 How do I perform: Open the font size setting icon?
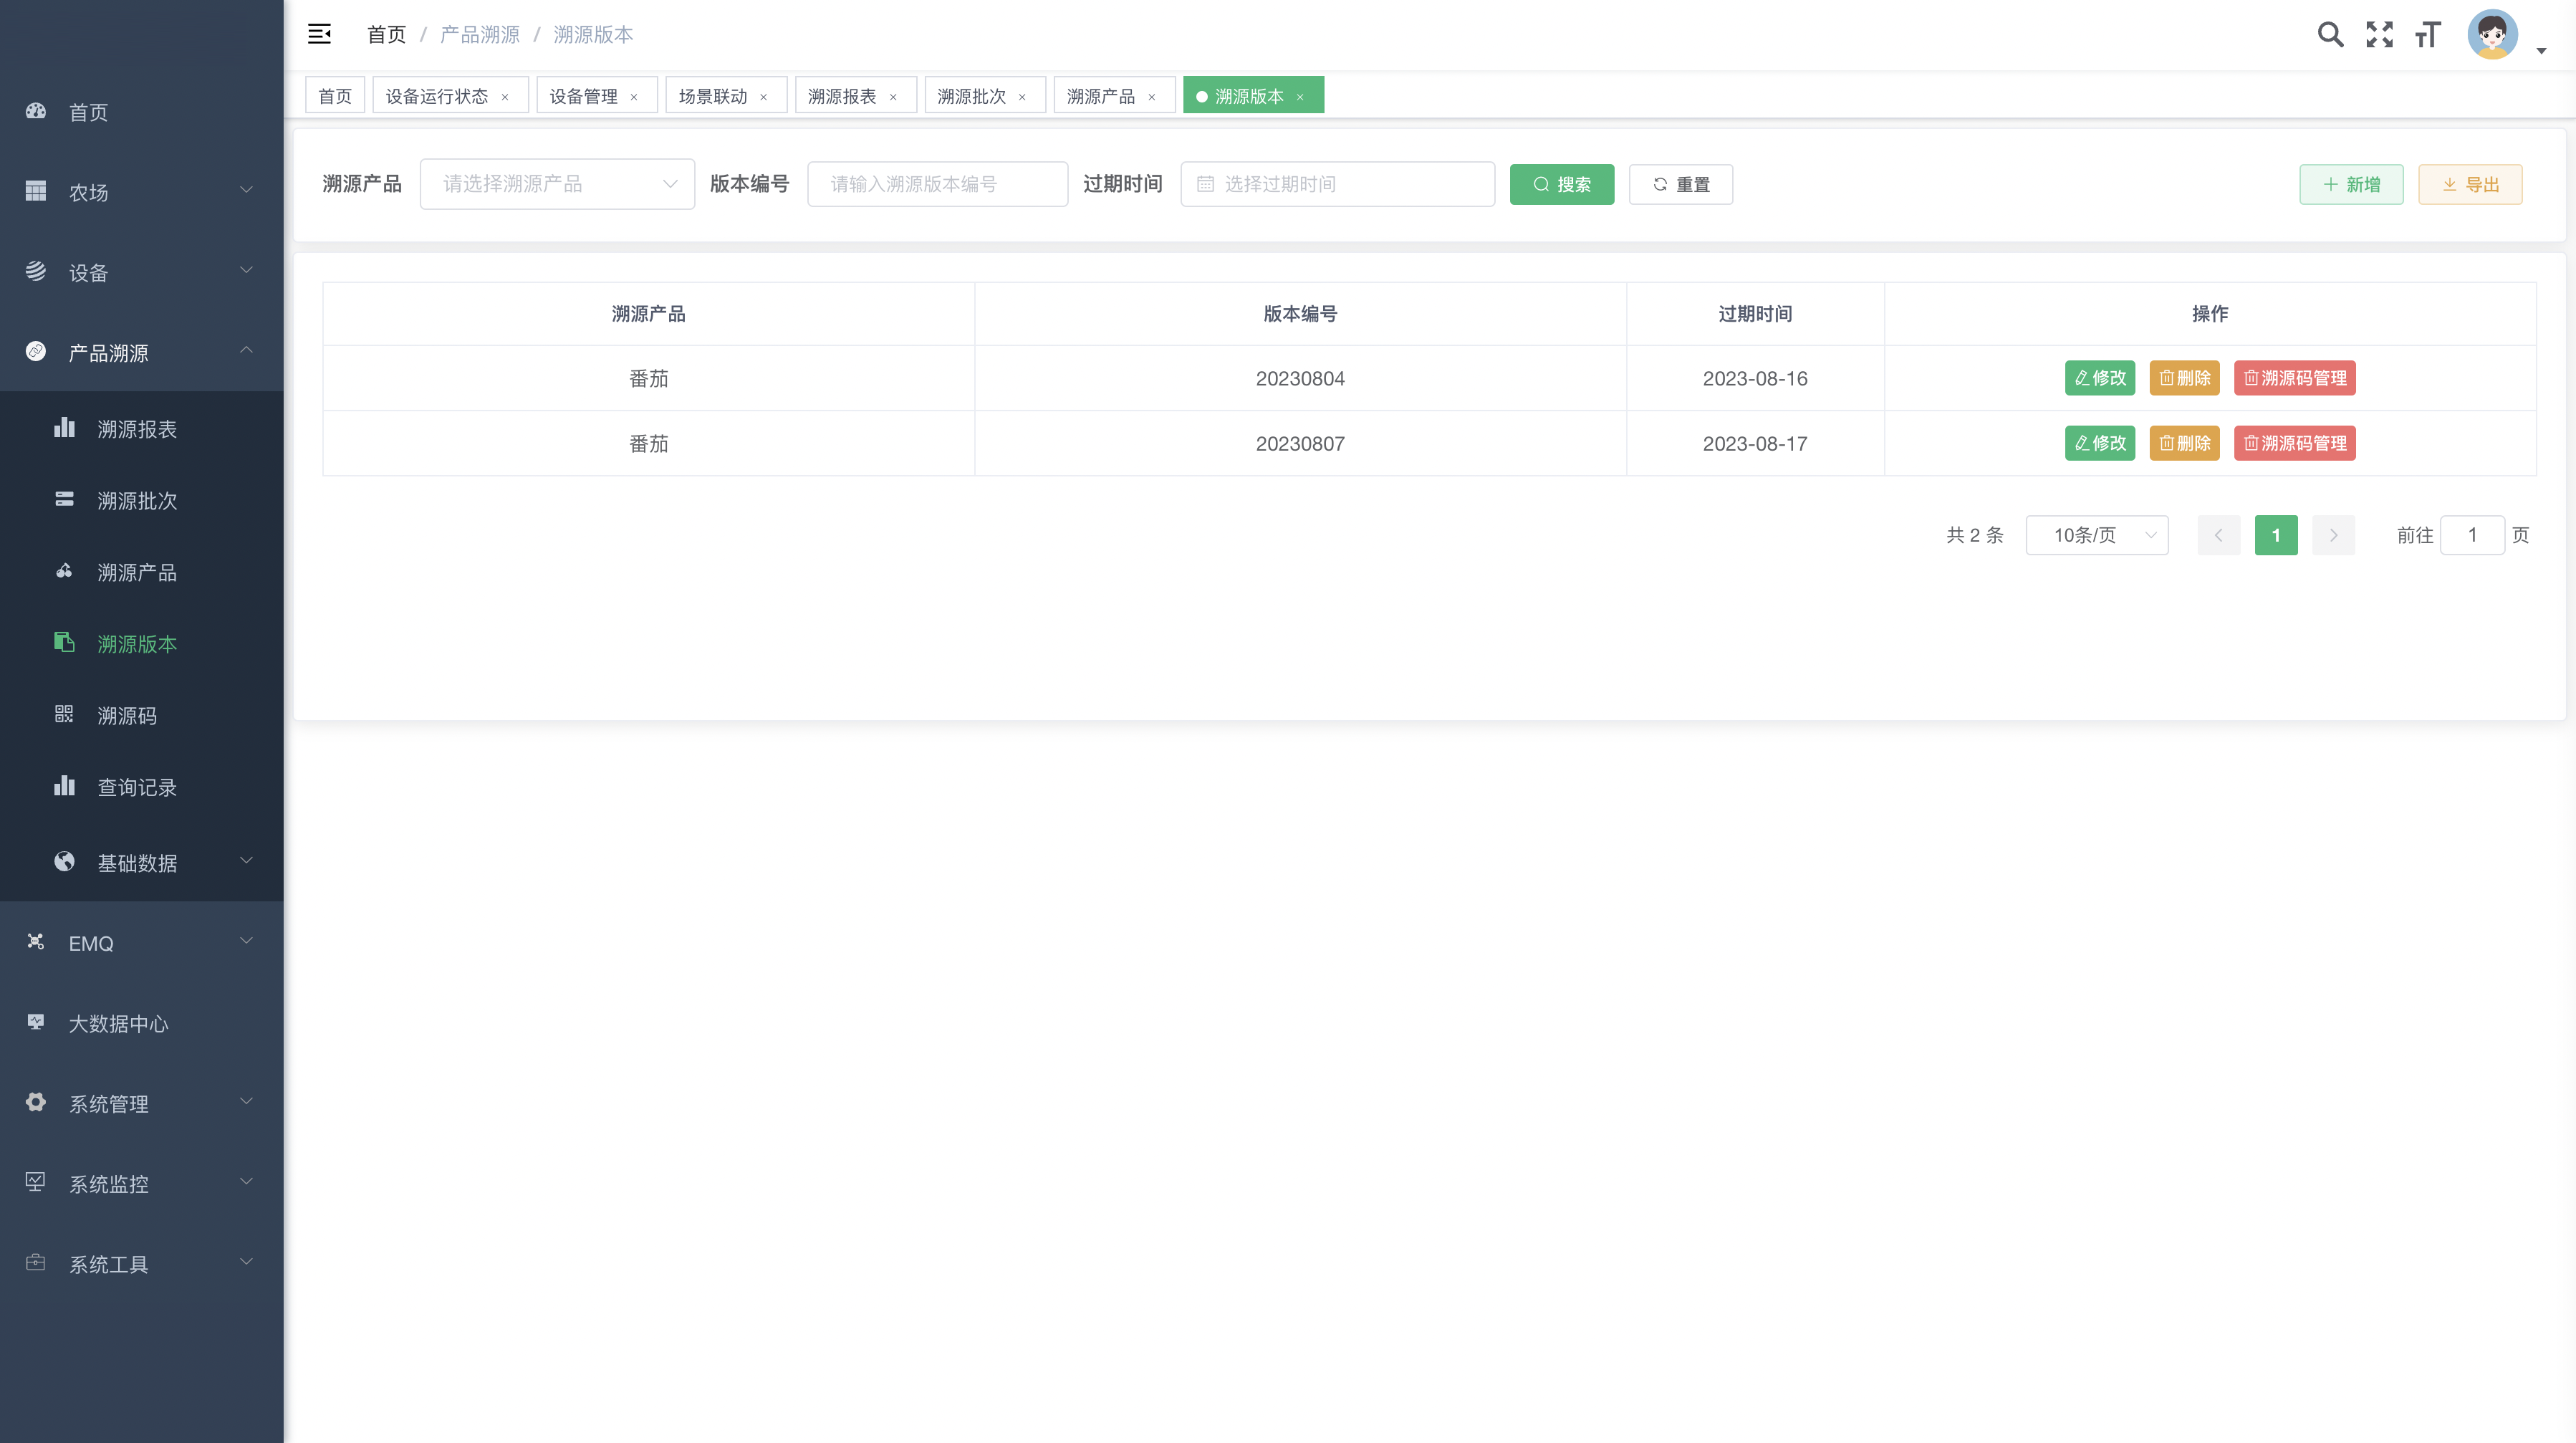[x=2428, y=35]
